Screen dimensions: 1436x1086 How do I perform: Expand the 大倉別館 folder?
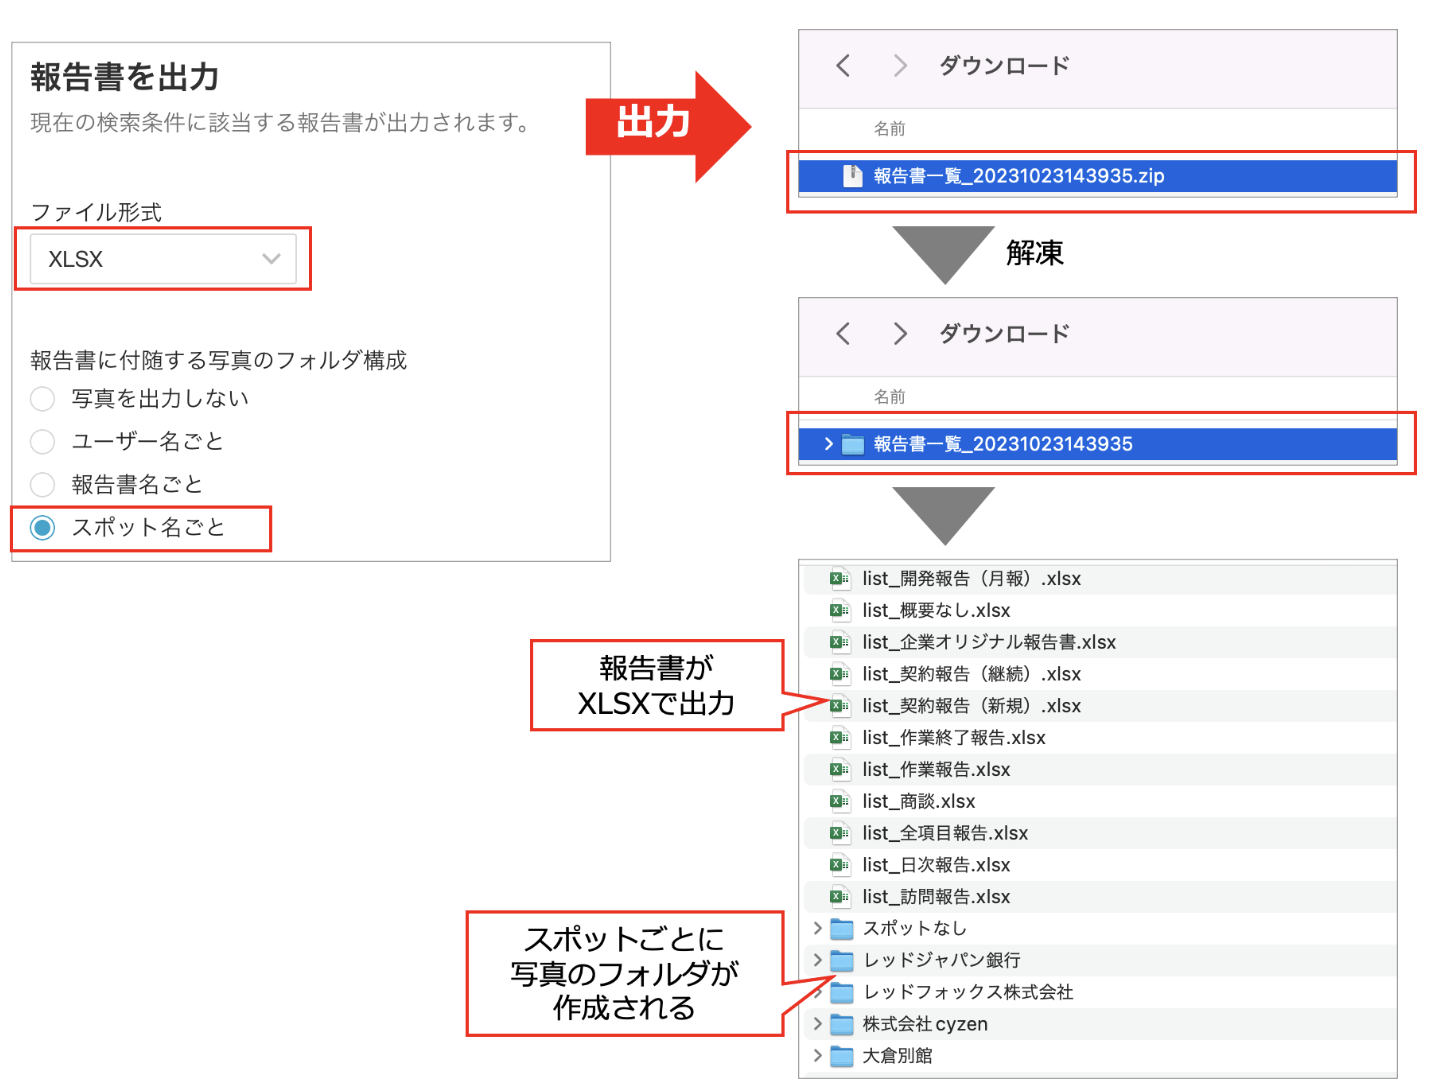pyautogui.click(x=818, y=1056)
